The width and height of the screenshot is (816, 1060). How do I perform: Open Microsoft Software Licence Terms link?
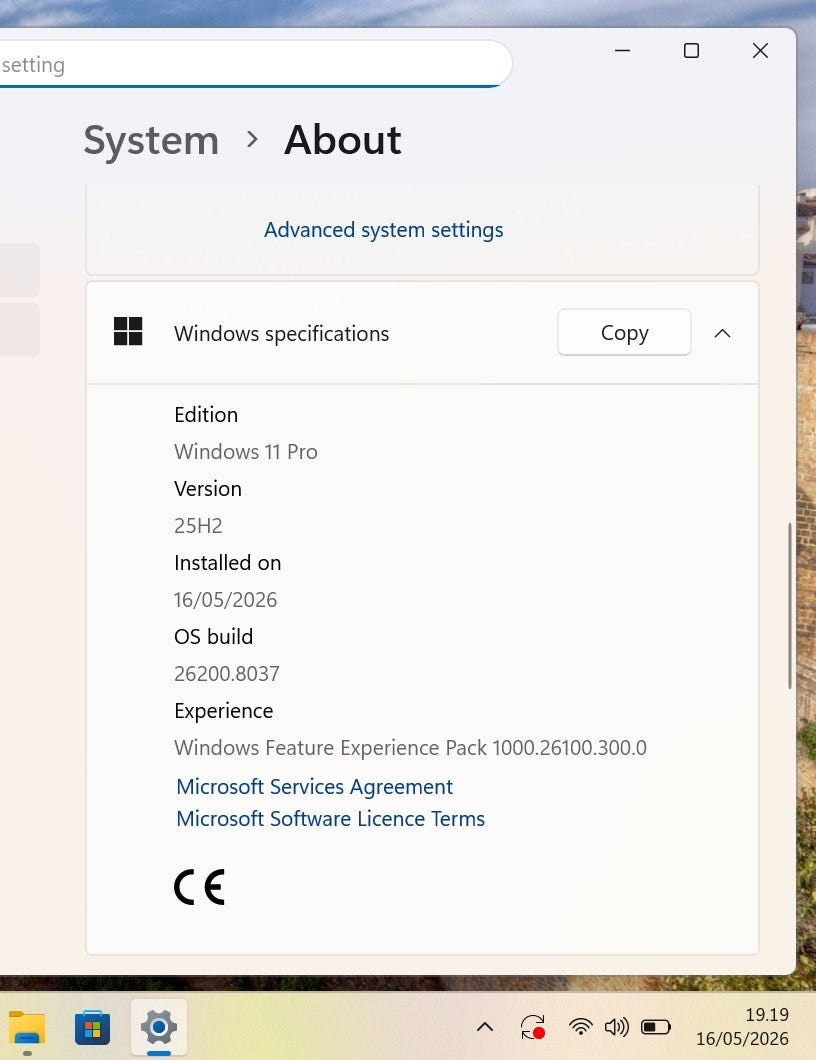point(331,819)
